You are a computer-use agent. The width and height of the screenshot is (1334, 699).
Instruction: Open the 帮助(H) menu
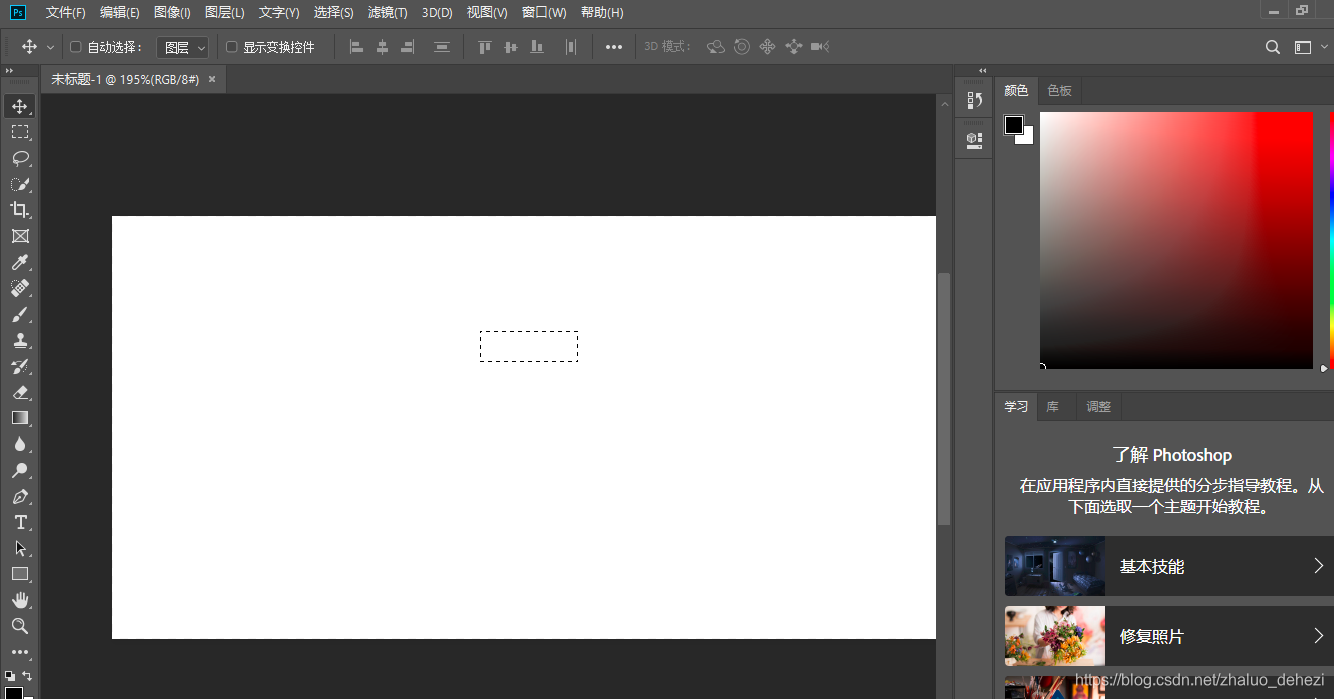pos(602,13)
